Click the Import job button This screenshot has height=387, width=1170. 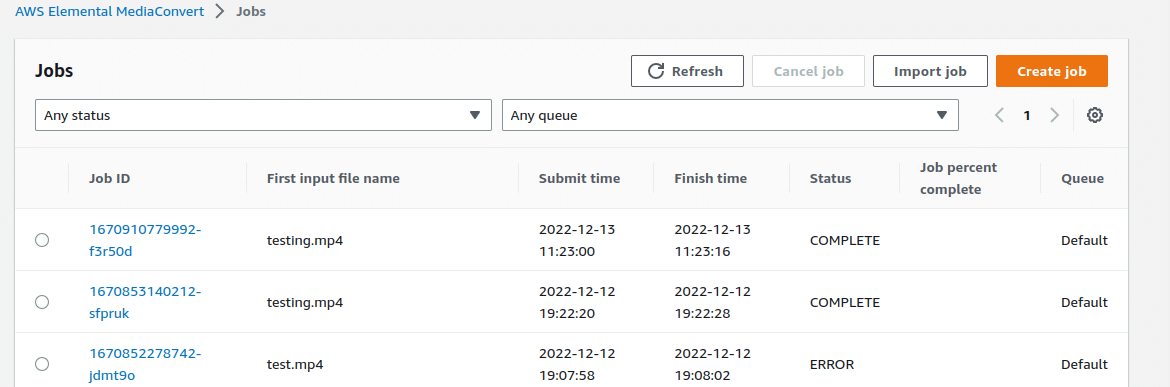(930, 72)
